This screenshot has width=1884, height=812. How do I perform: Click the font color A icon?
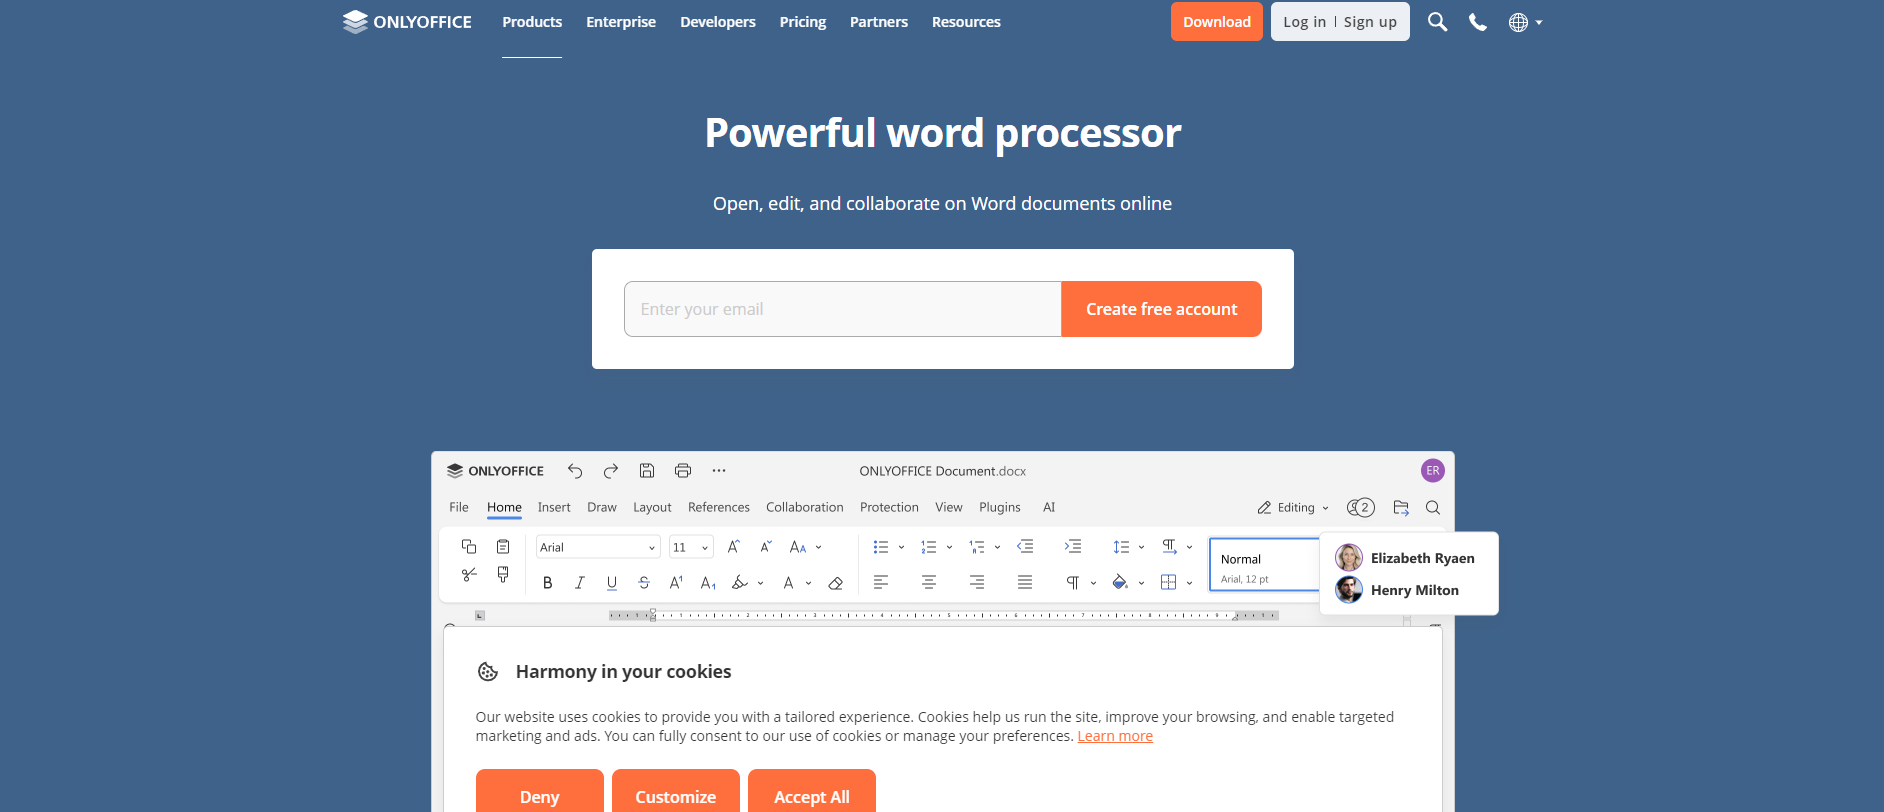point(788,583)
